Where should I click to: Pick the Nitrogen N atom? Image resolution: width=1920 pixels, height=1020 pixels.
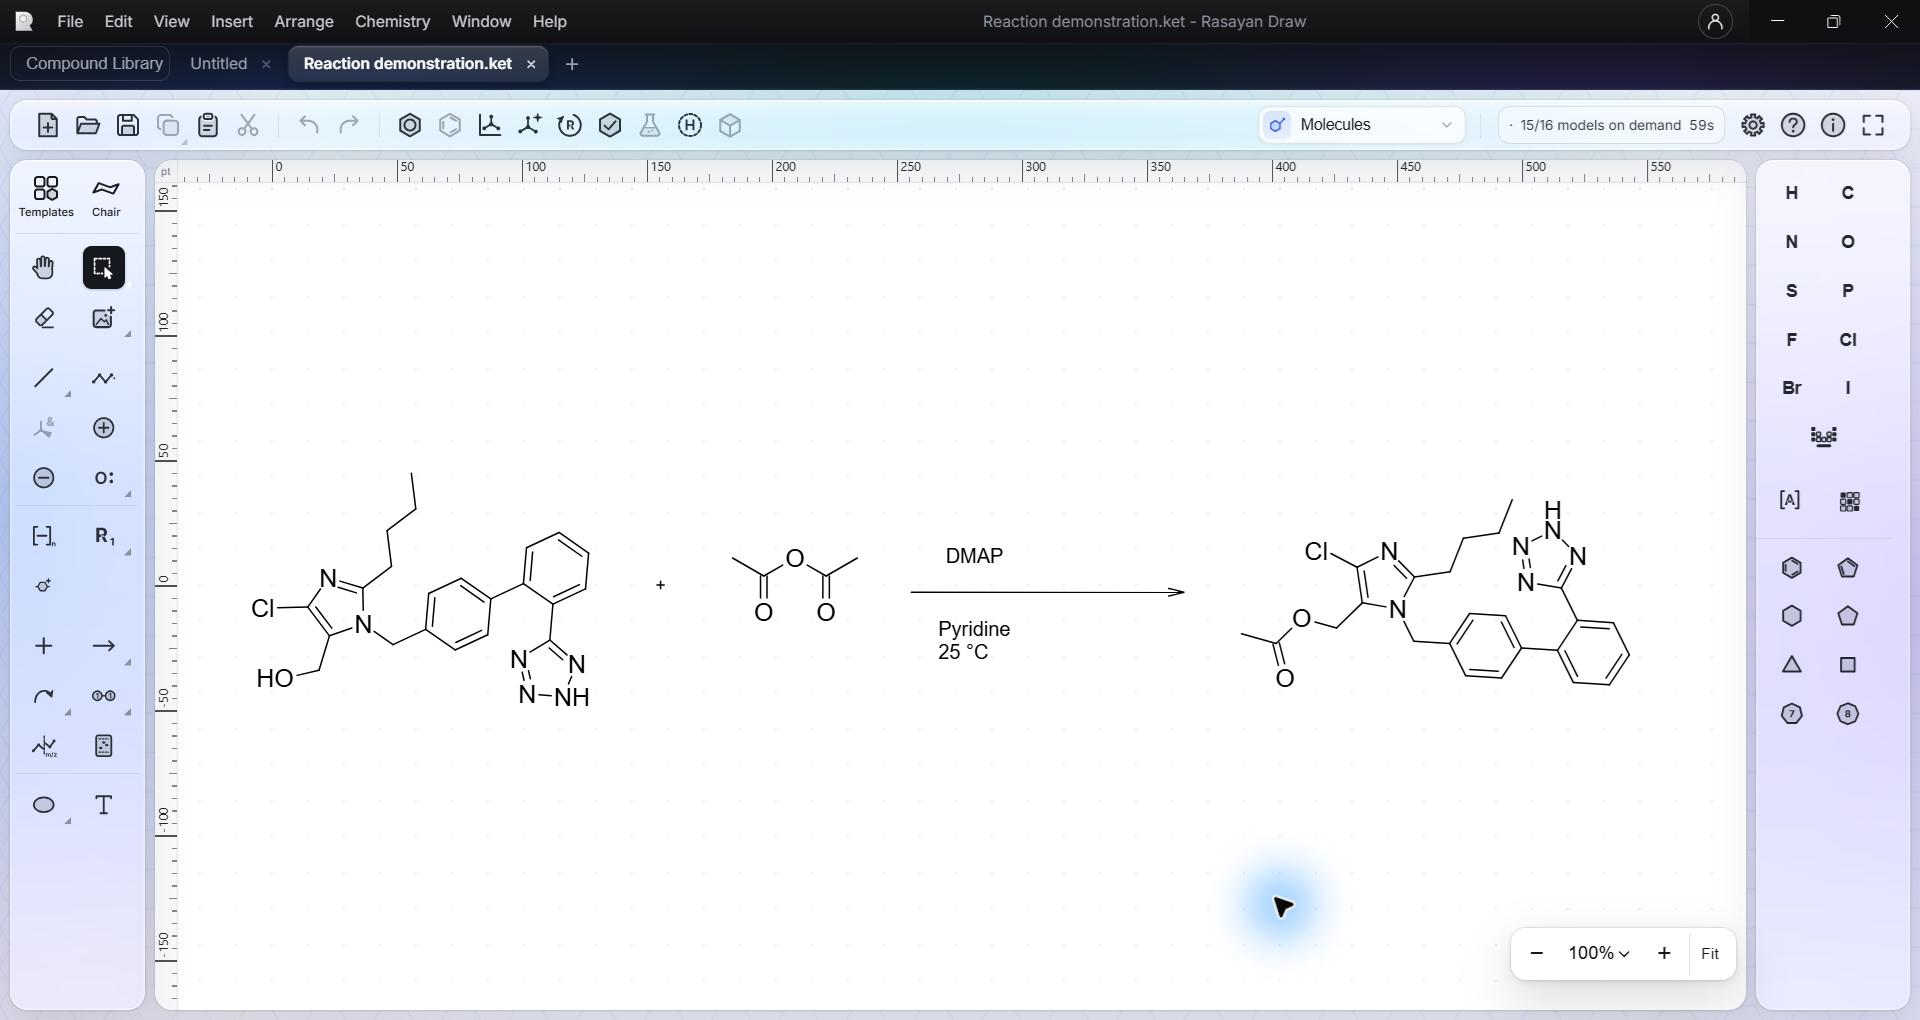coord(1792,242)
